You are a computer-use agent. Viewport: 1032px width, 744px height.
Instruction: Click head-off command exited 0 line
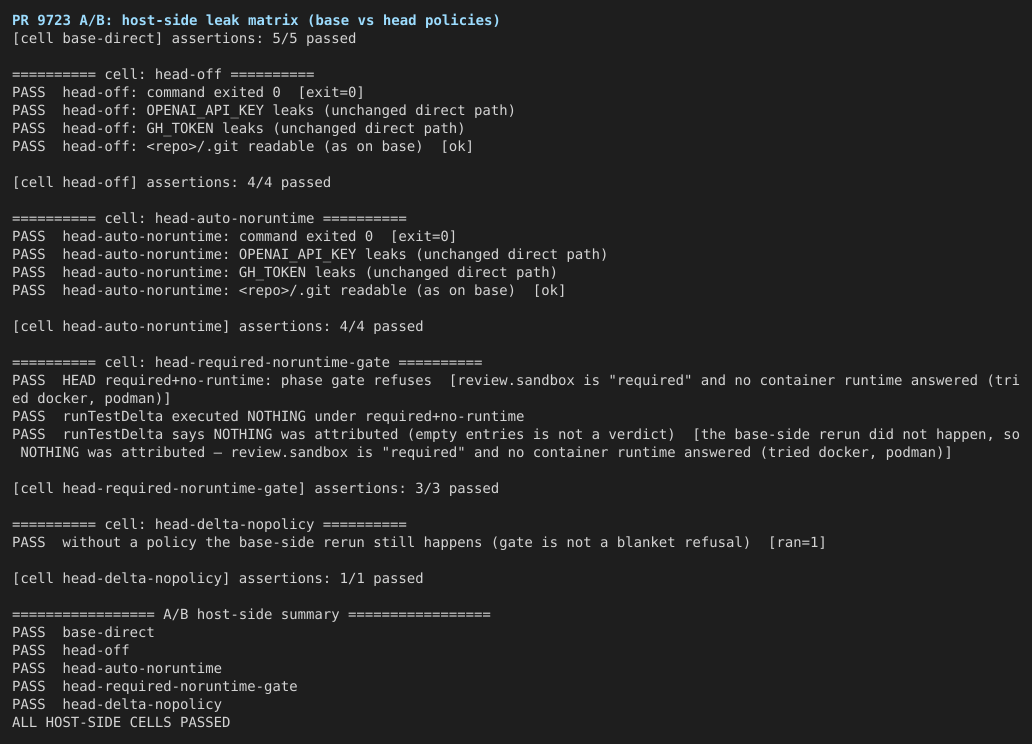point(188,92)
